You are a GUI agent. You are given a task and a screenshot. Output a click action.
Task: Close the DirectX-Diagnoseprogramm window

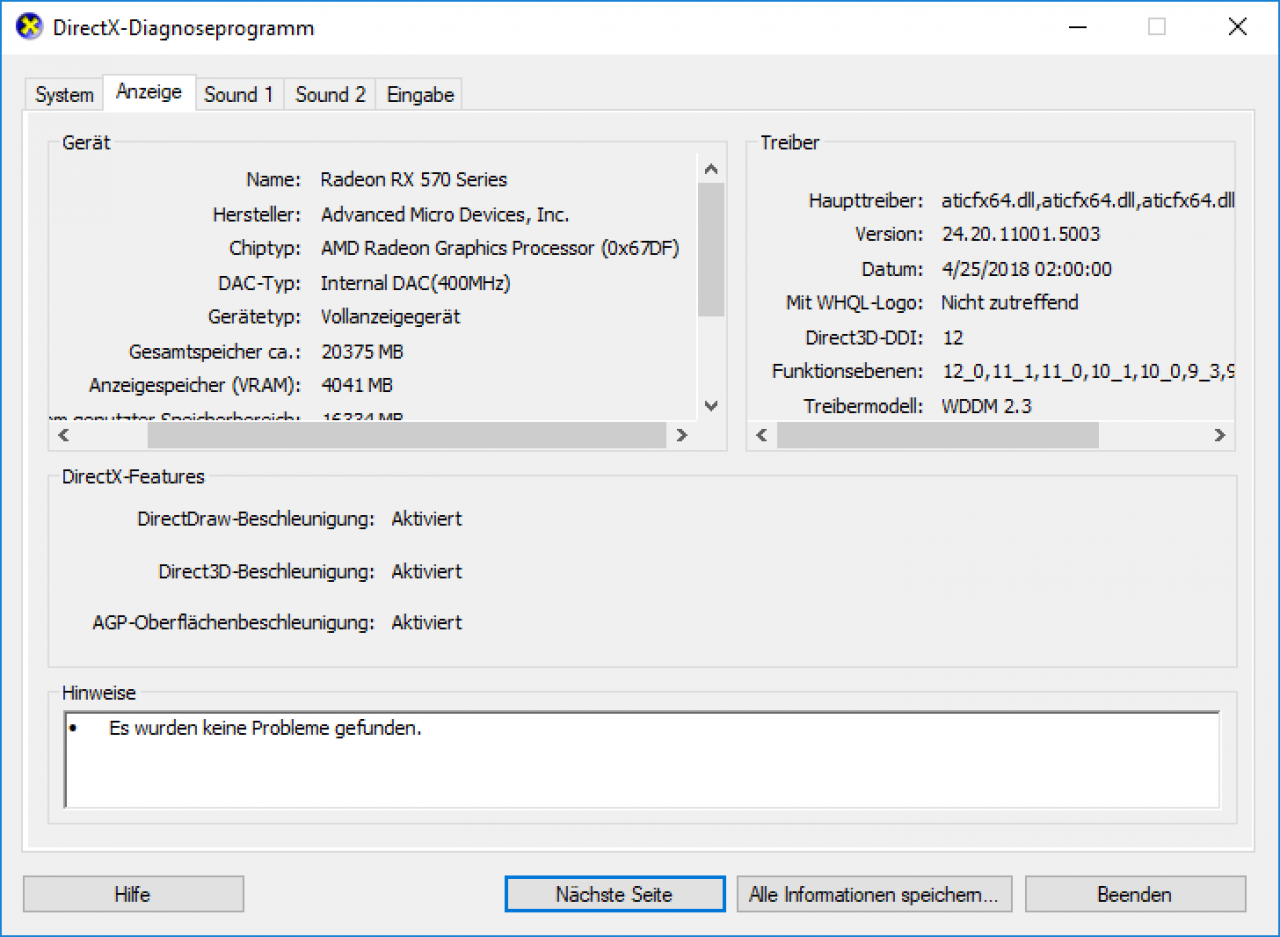(1237, 27)
